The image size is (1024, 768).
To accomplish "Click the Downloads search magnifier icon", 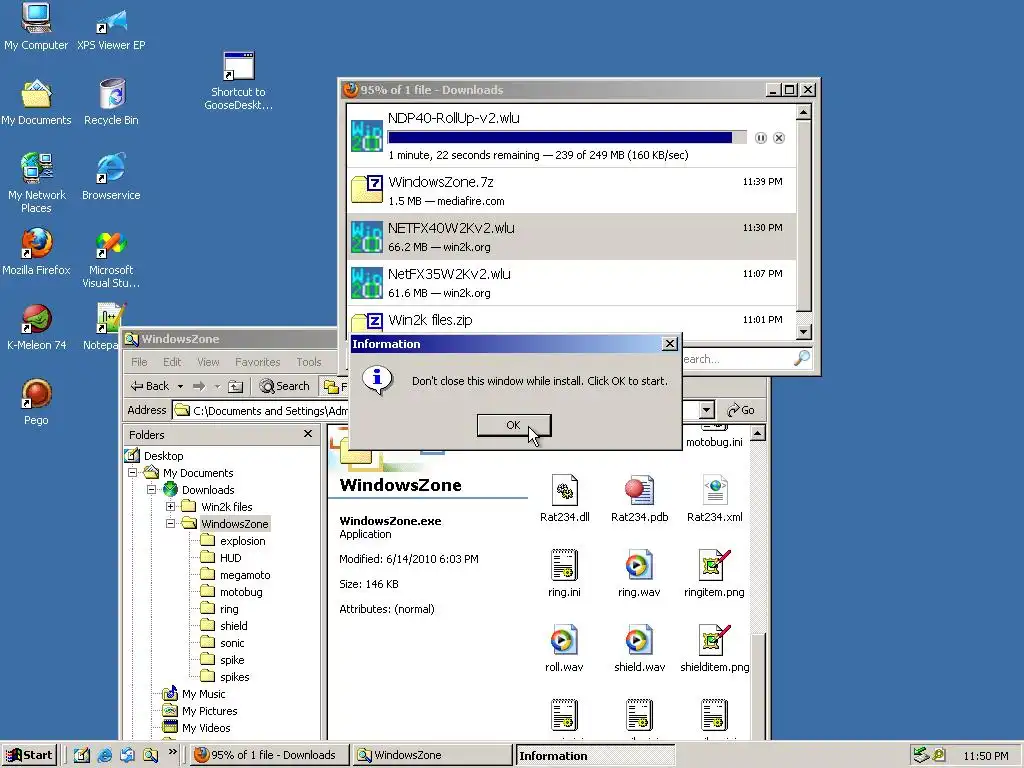I will point(802,358).
